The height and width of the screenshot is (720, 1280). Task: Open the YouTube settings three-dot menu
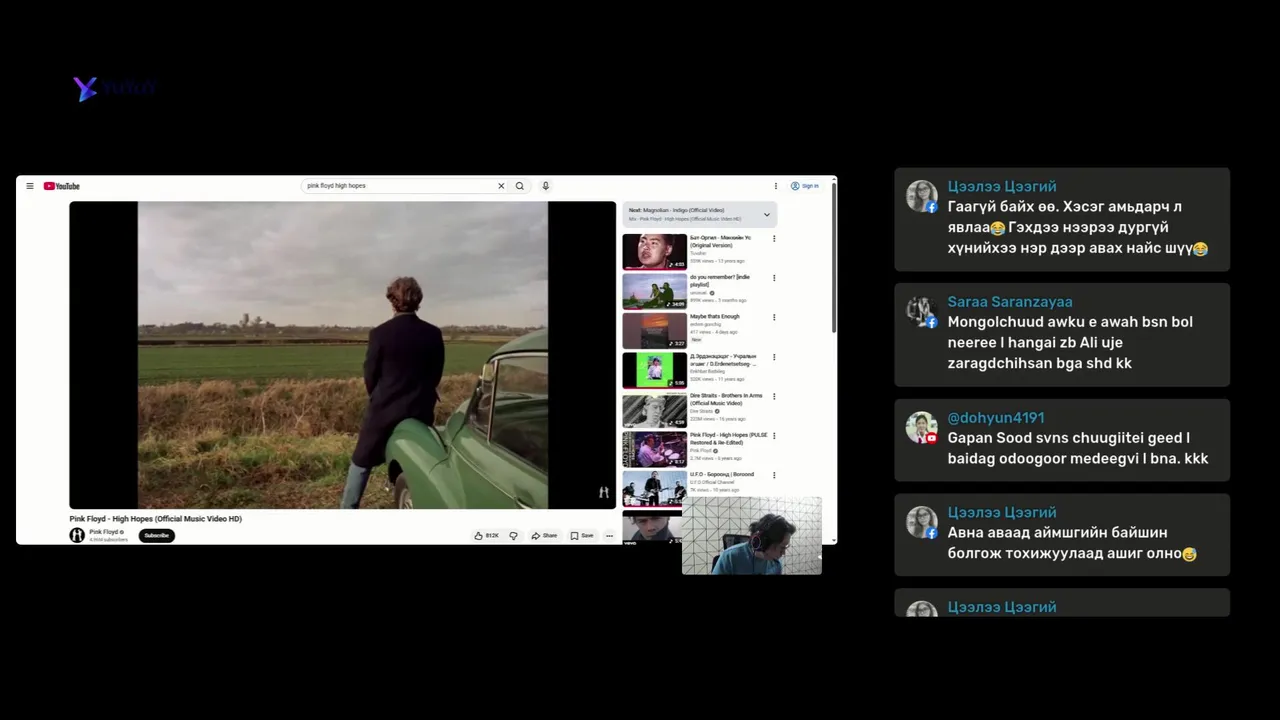(x=775, y=186)
